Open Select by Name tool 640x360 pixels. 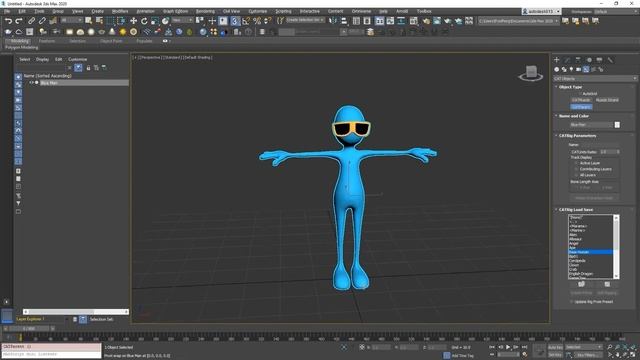[99, 21]
